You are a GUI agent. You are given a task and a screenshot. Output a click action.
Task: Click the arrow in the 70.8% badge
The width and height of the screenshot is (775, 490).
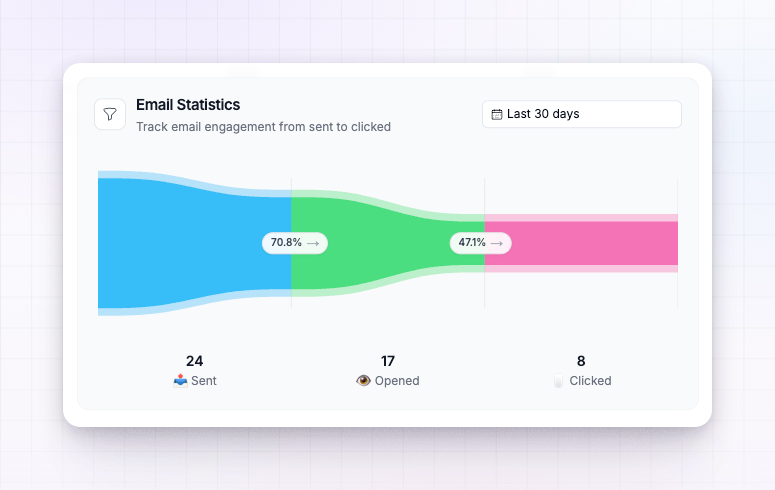(313, 243)
